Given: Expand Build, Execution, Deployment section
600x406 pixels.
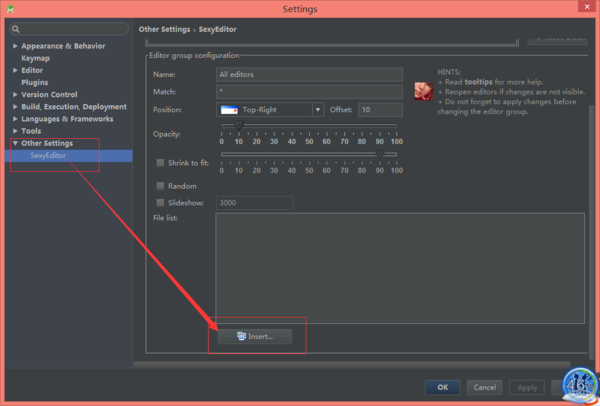Looking at the screenshot, I should (x=15, y=107).
